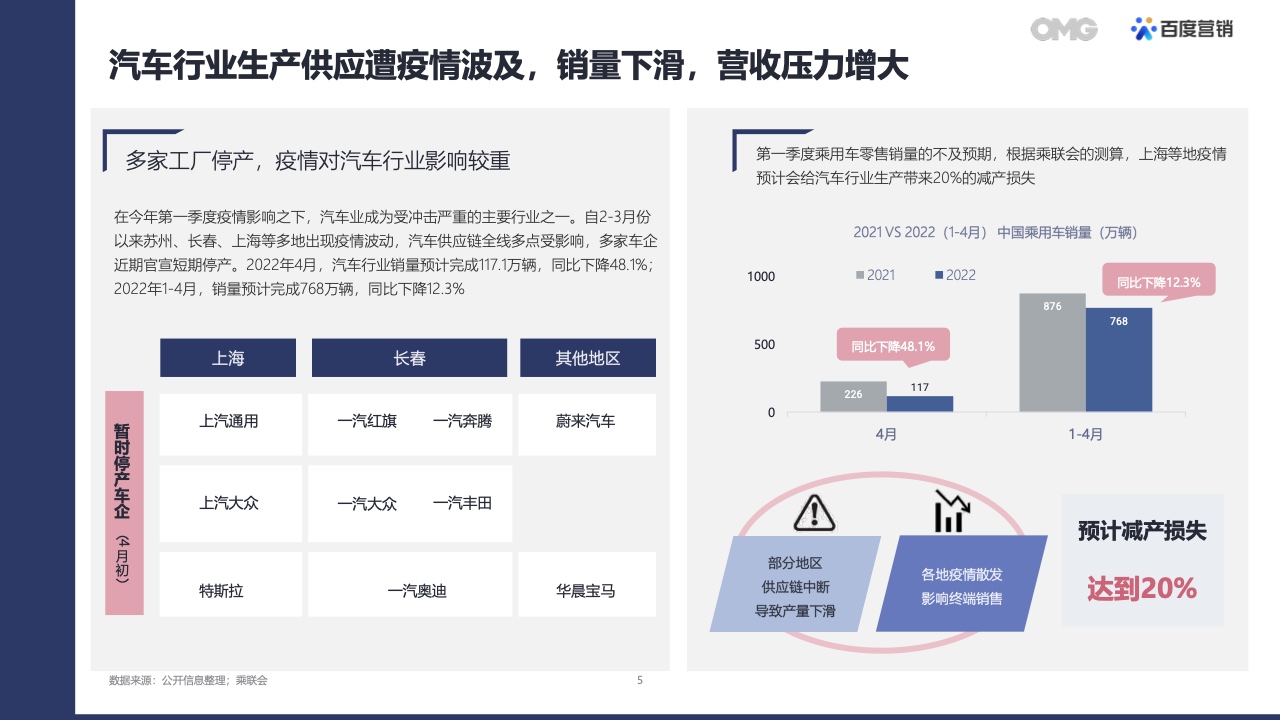Image resolution: width=1280 pixels, height=720 pixels.
Task: Select the 长春 column header
Action: tap(410, 358)
